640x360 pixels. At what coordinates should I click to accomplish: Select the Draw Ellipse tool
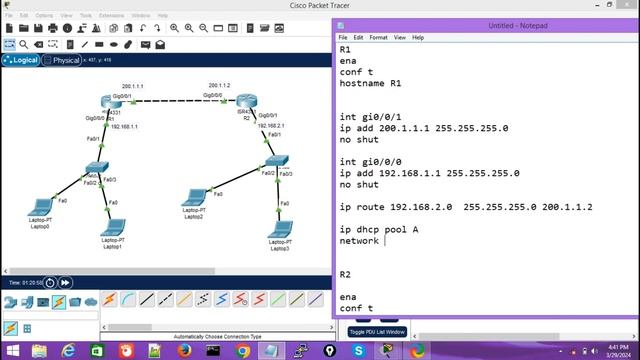pyautogui.click(x=114, y=44)
